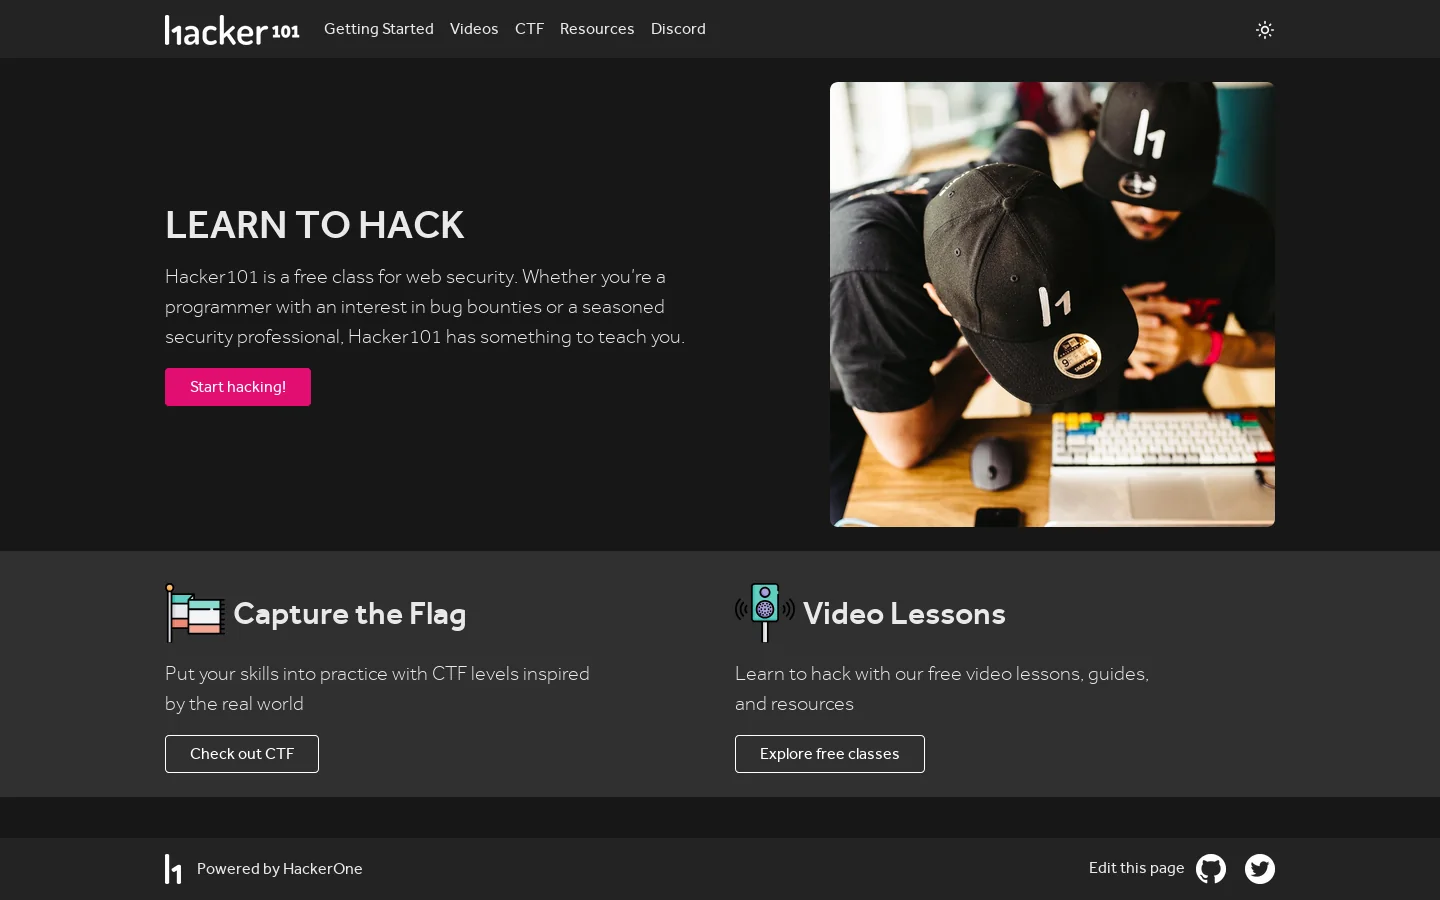The width and height of the screenshot is (1440, 900).
Task: Click the LEARN TO HACK heading
Action: pos(314,225)
